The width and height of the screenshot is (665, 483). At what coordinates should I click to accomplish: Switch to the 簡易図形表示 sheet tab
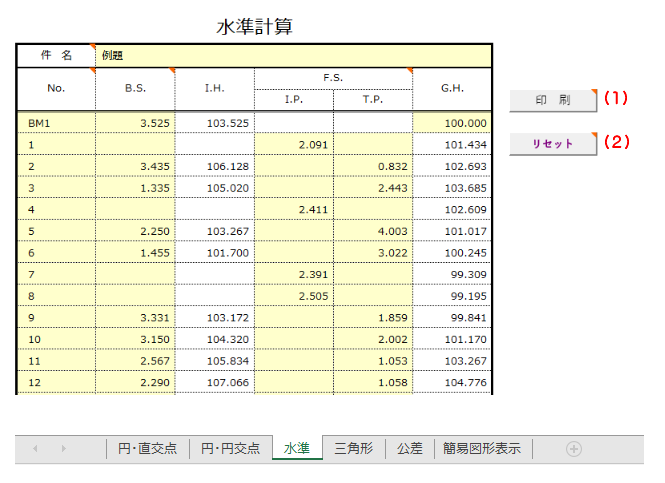pos(483,448)
